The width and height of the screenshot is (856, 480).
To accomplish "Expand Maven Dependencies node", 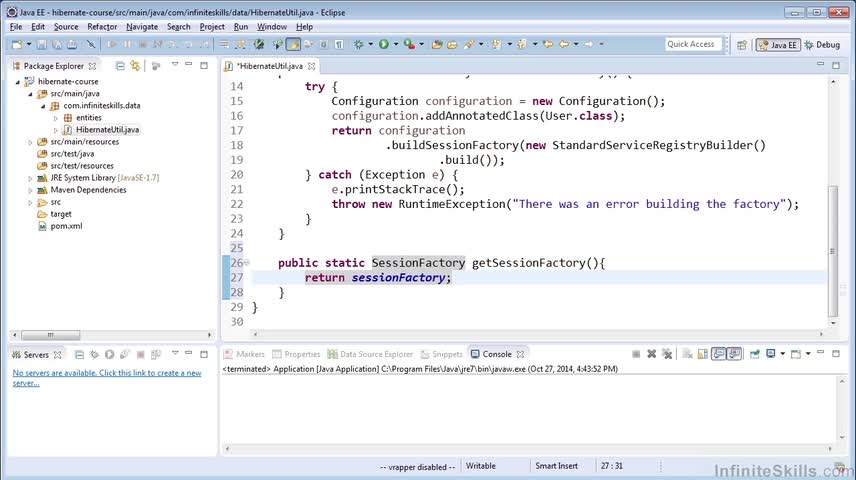I will tap(31, 190).
